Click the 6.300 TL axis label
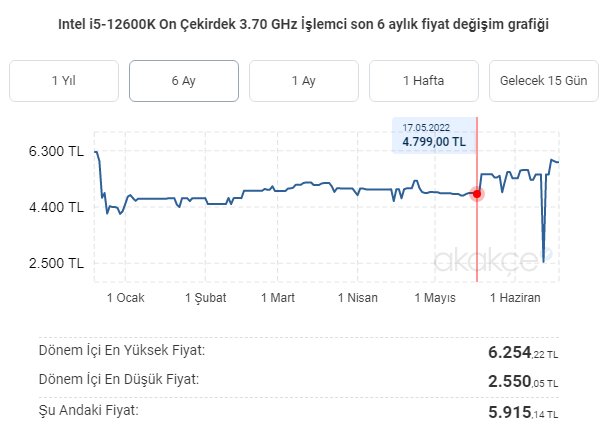 click(x=56, y=151)
